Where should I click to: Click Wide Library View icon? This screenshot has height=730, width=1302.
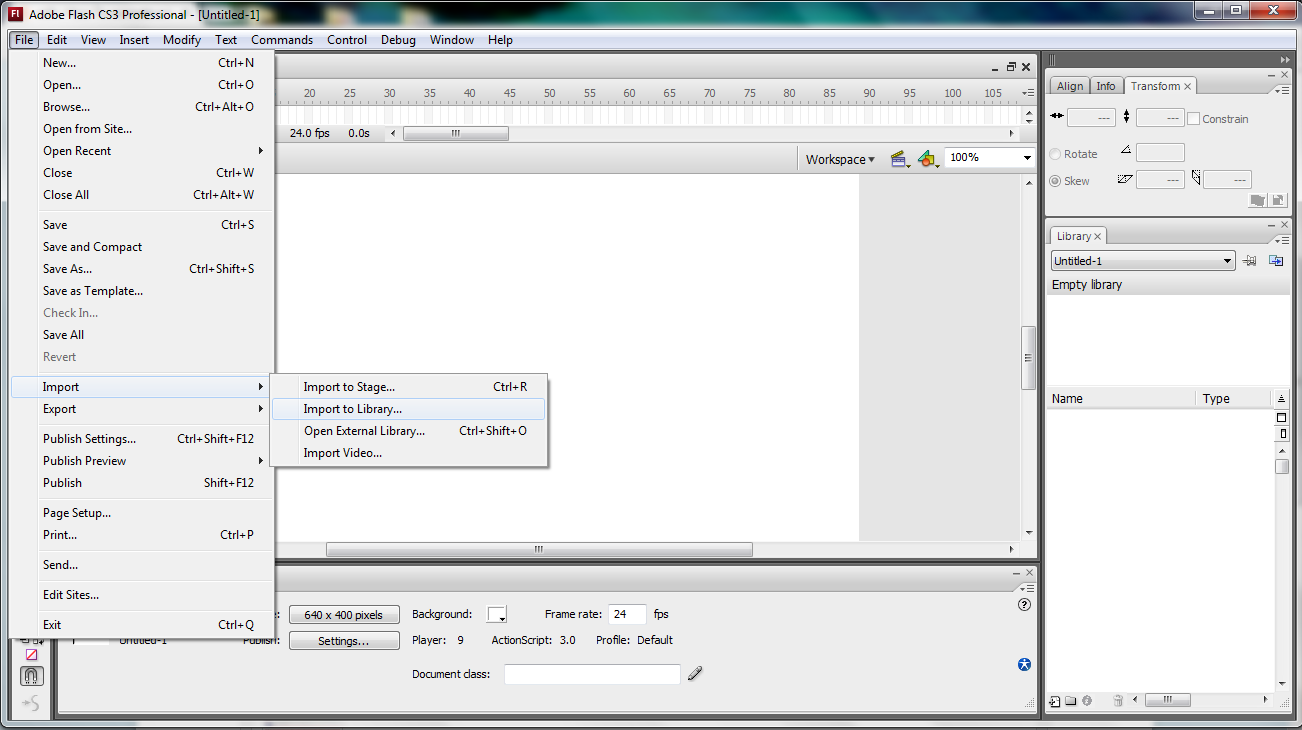click(1282, 418)
